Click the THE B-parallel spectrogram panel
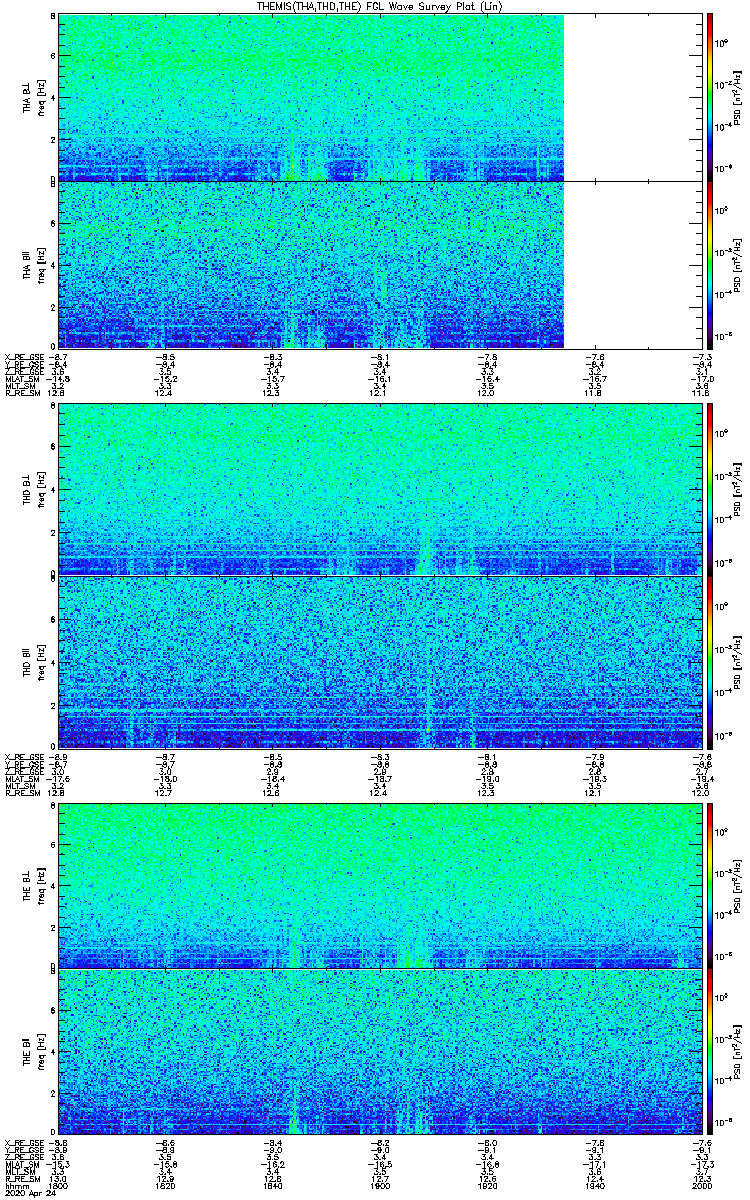Image resolution: width=750 pixels, height=1200 pixels. (x=380, y=1051)
